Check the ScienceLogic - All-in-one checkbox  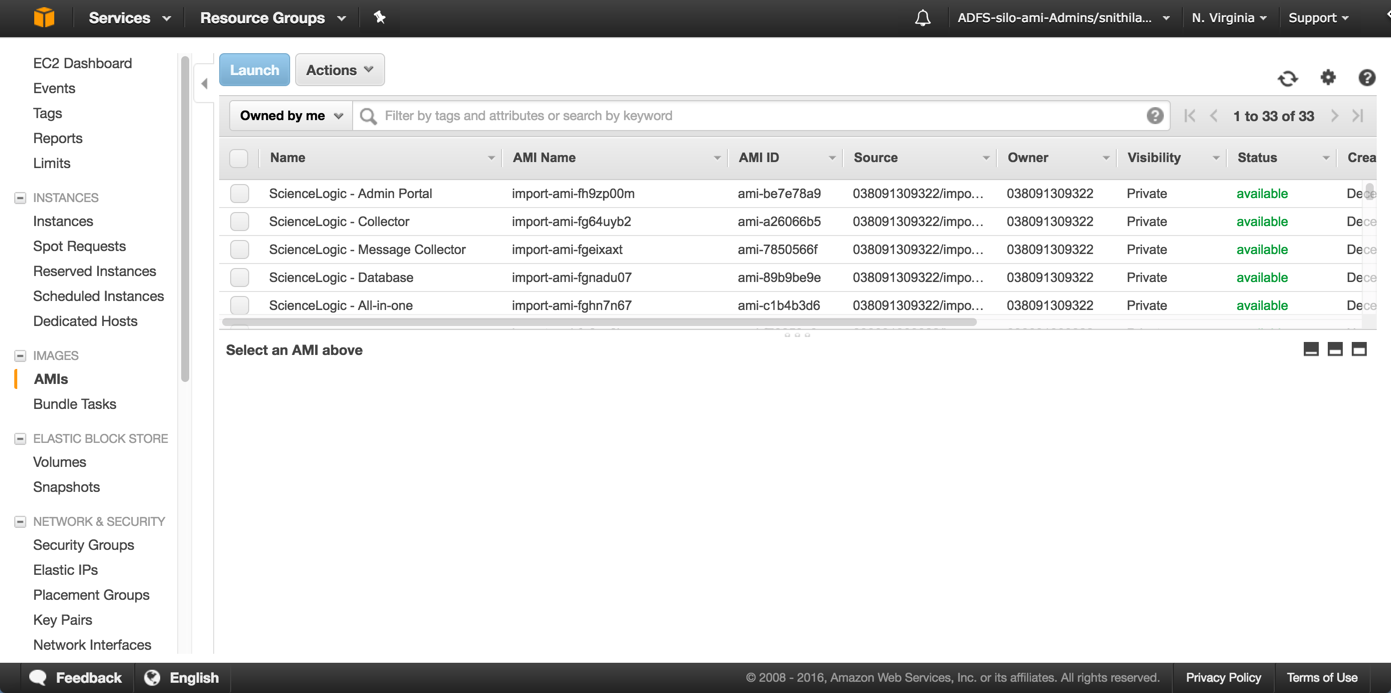point(239,306)
